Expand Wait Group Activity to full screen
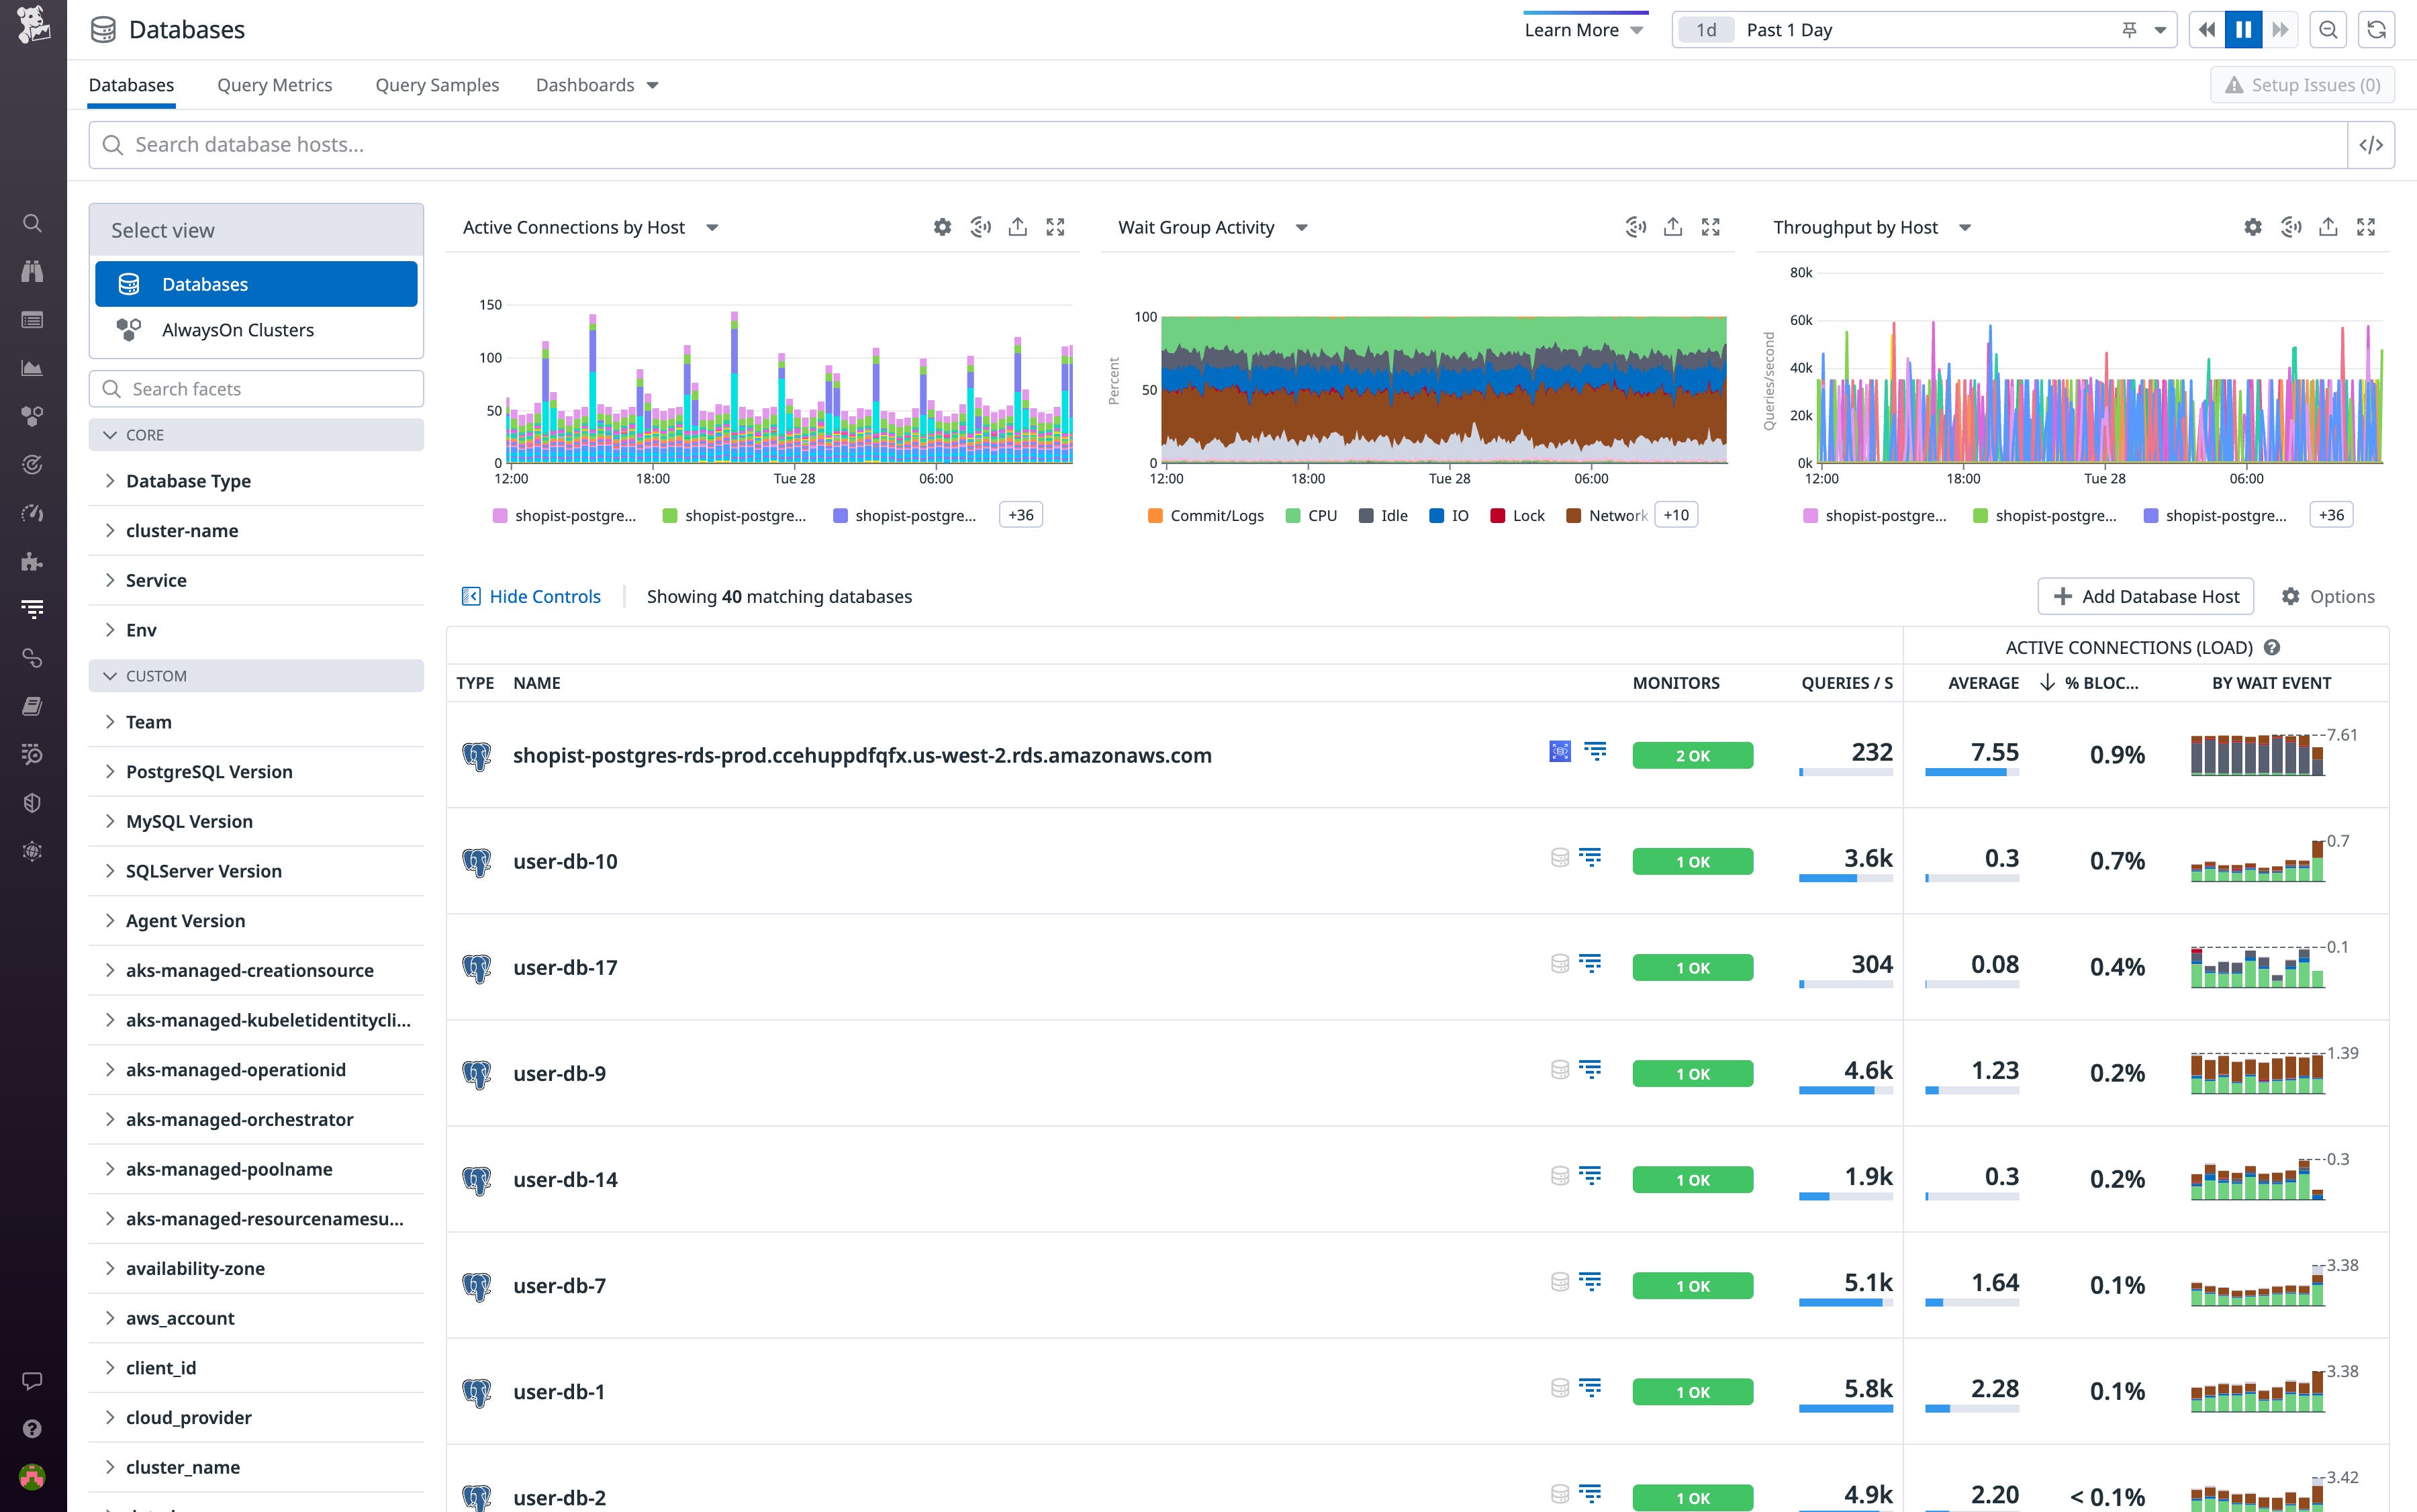2417x1512 pixels. tap(1711, 227)
